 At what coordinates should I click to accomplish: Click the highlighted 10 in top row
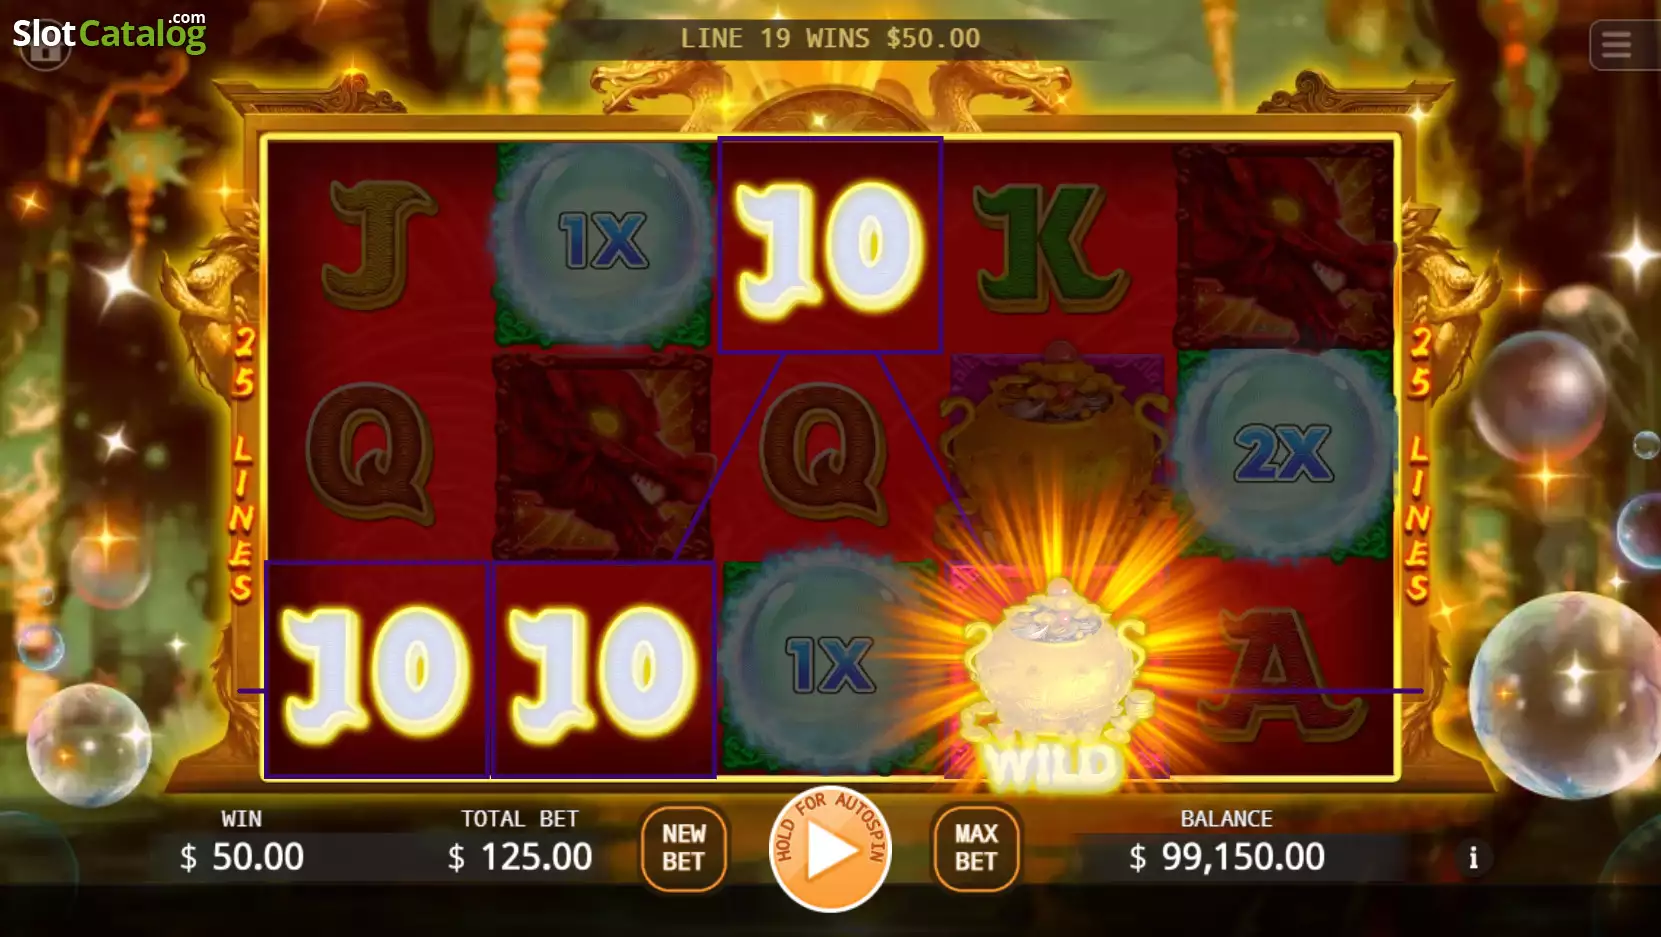(830, 246)
